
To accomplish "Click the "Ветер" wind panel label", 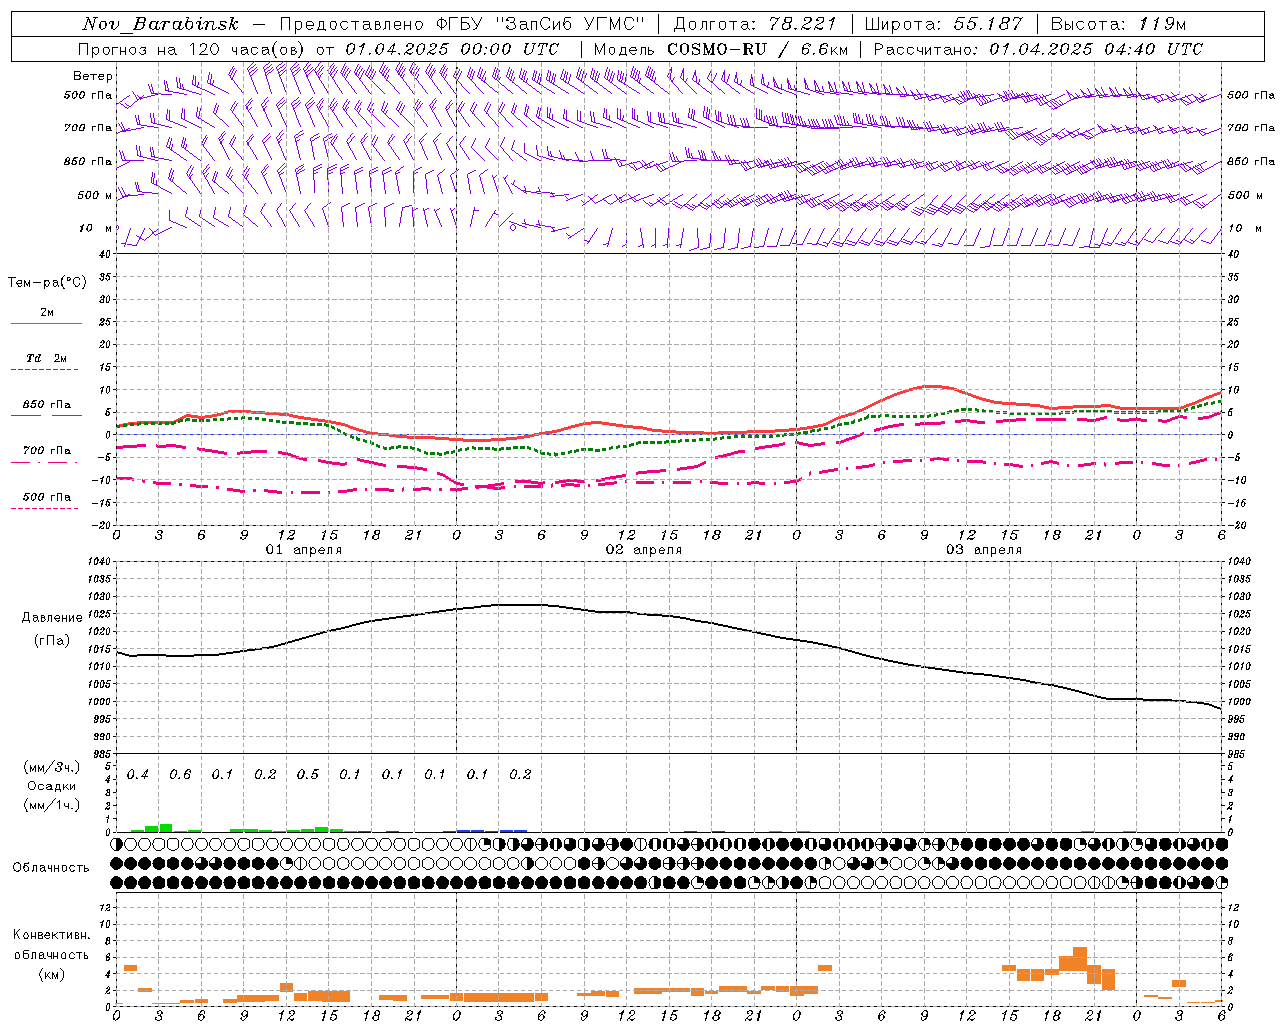I will coord(93,76).
